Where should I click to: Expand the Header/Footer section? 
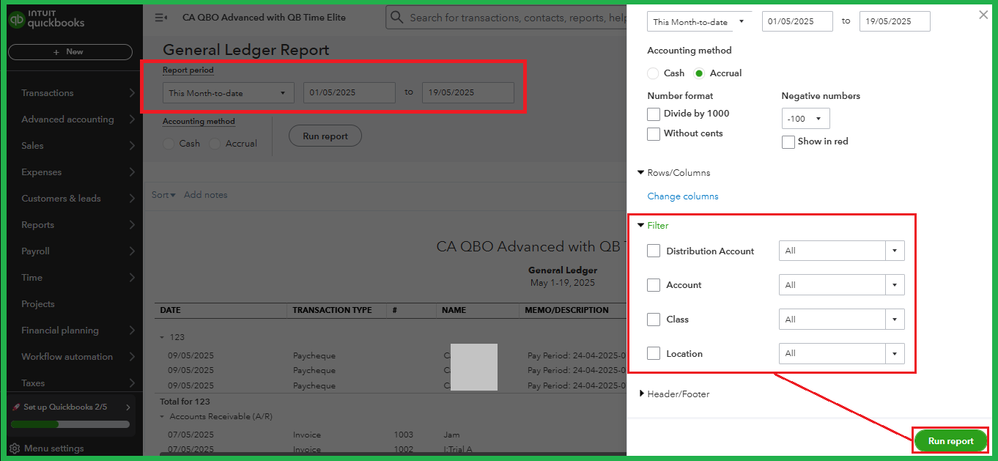click(x=642, y=394)
